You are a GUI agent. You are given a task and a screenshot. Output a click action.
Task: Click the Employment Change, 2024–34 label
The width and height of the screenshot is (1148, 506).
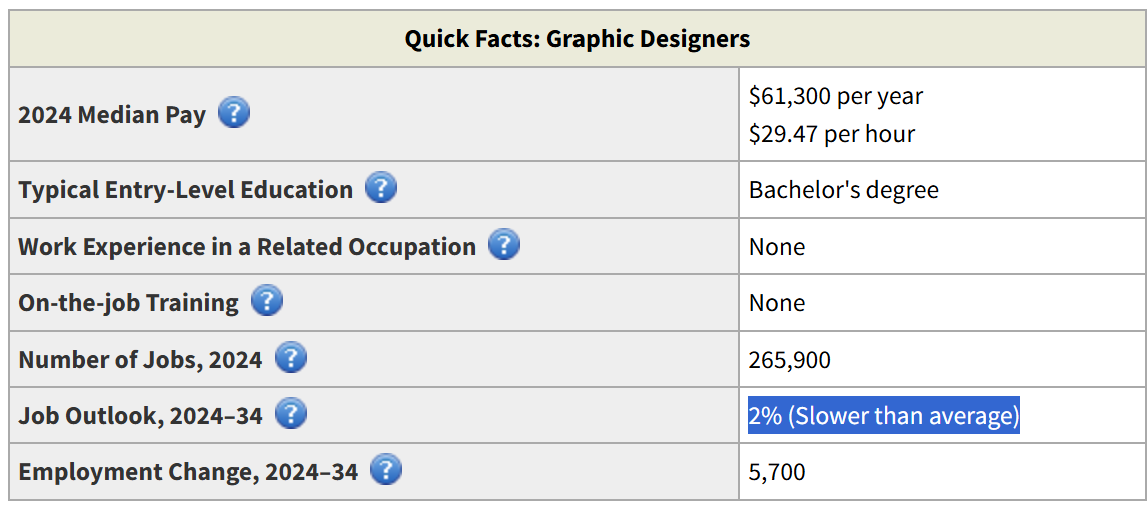coord(188,472)
